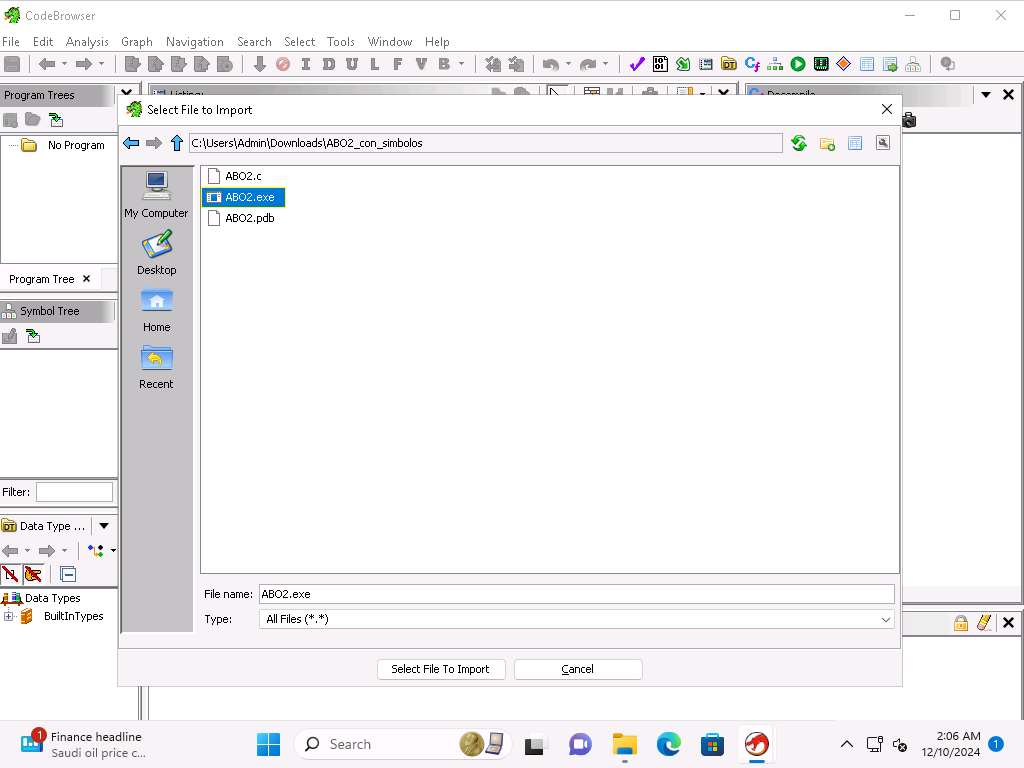Toggle filter pointers in Data Type Manager
This screenshot has width=1024, height=768.
(x=33, y=574)
